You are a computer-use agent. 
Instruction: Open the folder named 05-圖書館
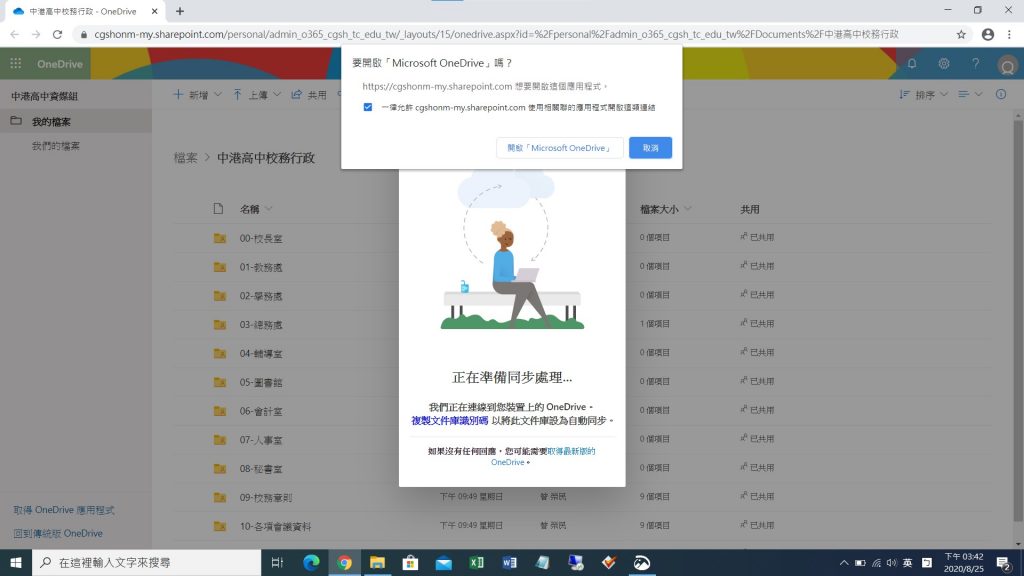pyautogui.click(x=261, y=382)
